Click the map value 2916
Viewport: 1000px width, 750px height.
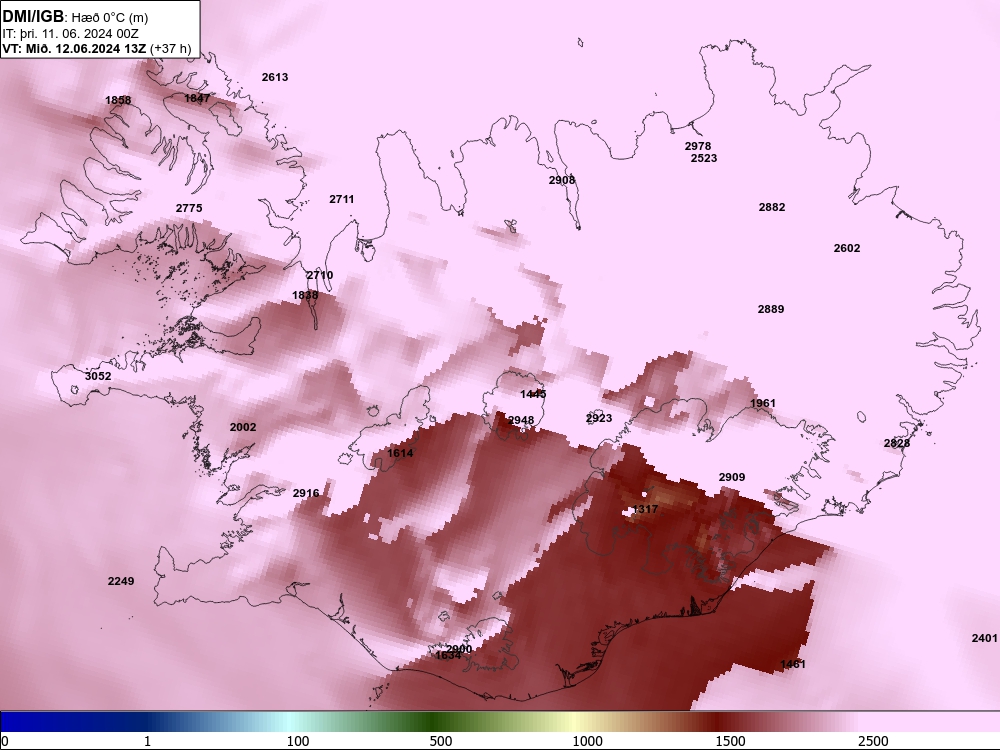pos(306,493)
